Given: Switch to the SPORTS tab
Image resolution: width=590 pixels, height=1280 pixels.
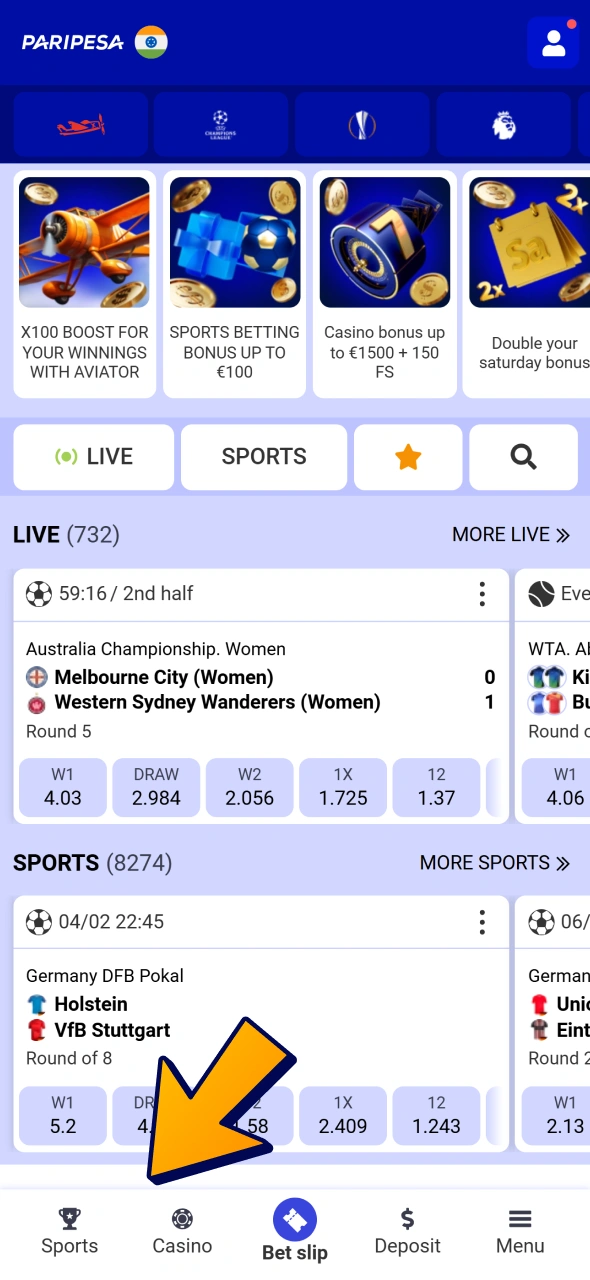Looking at the screenshot, I should pos(263,456).
